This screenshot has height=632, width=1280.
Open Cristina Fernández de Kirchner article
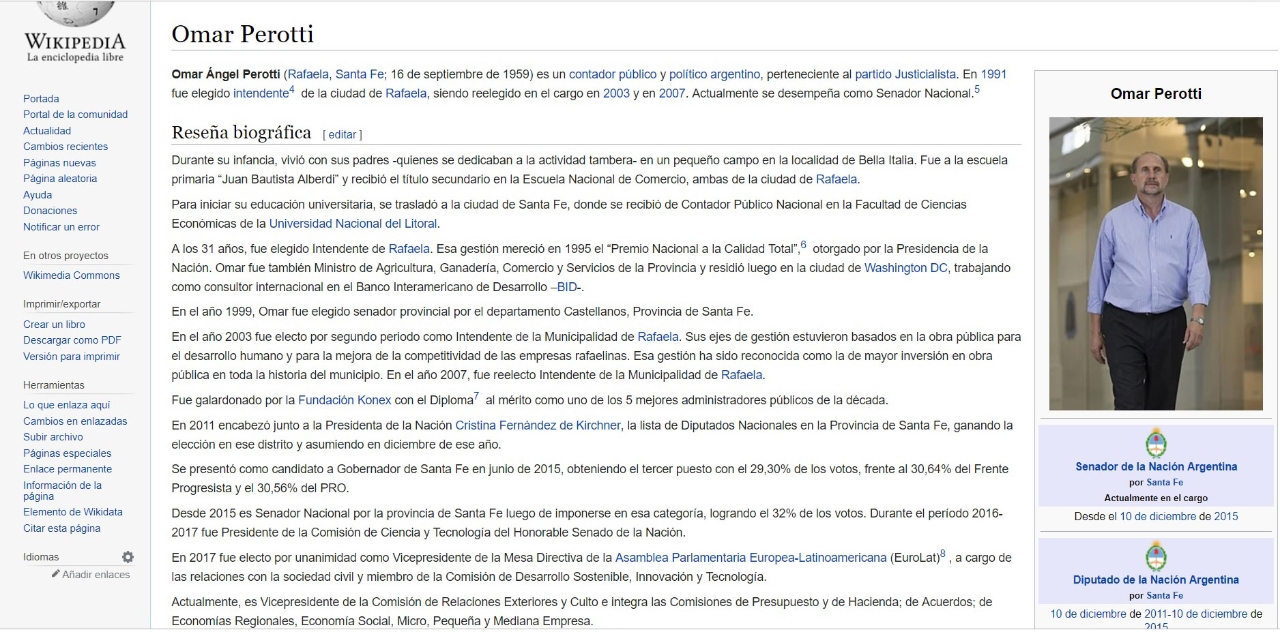pyautogui.click(x=537, y=425)
